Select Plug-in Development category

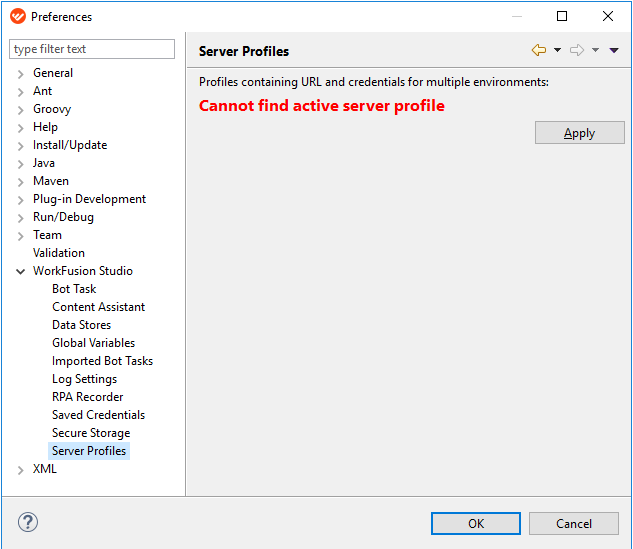tap(89, 199)
